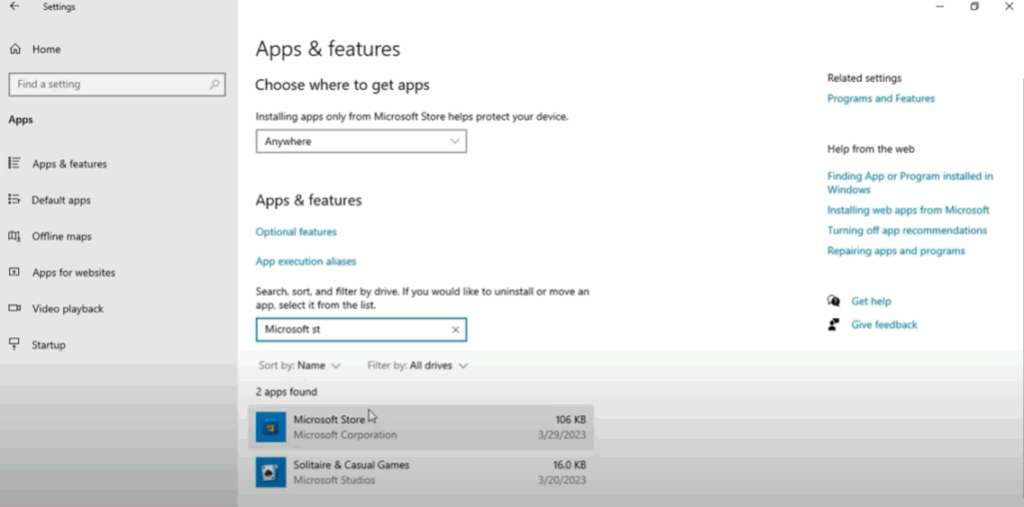Open the Home settings page

(x=46, y=49)
